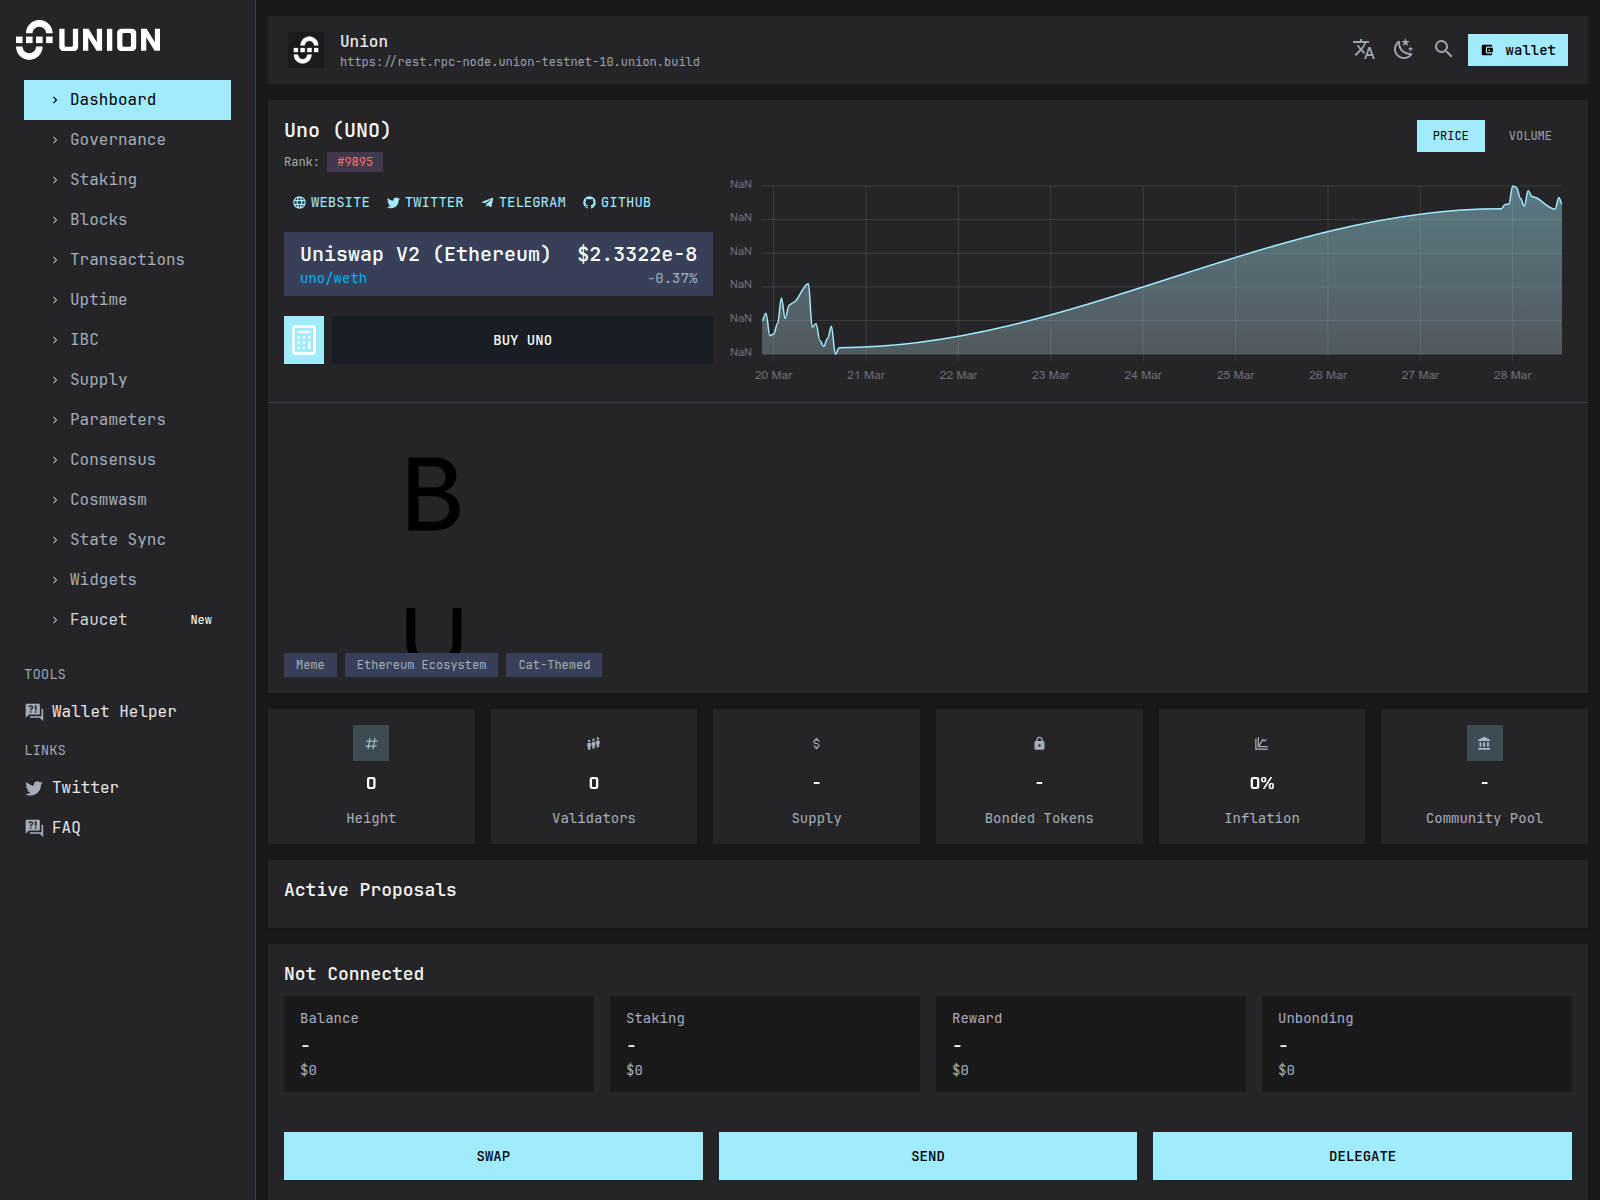This screenshot has height=1200, width=1600.
Task: Switch chart to Volume
Action: (x=1529, y=136)
